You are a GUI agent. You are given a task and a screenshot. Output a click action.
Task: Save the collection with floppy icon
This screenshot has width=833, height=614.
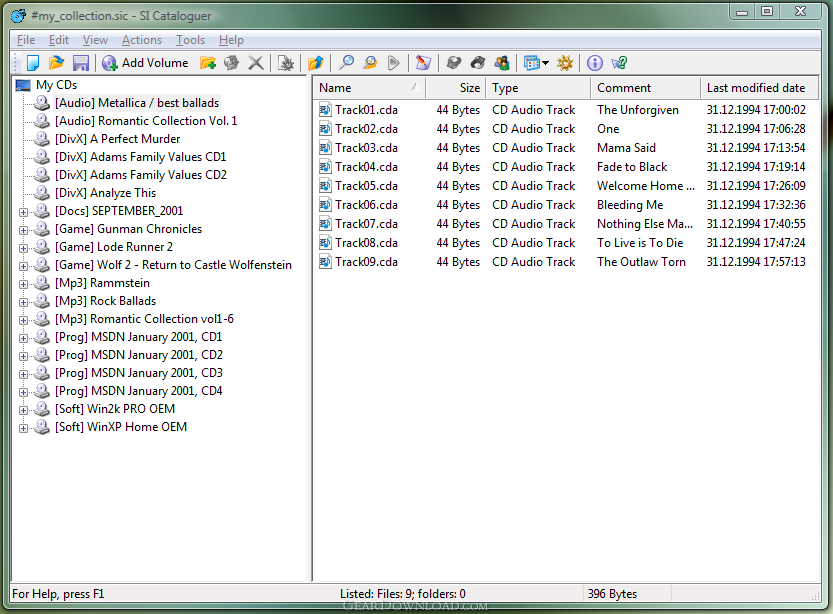[81, 63]
